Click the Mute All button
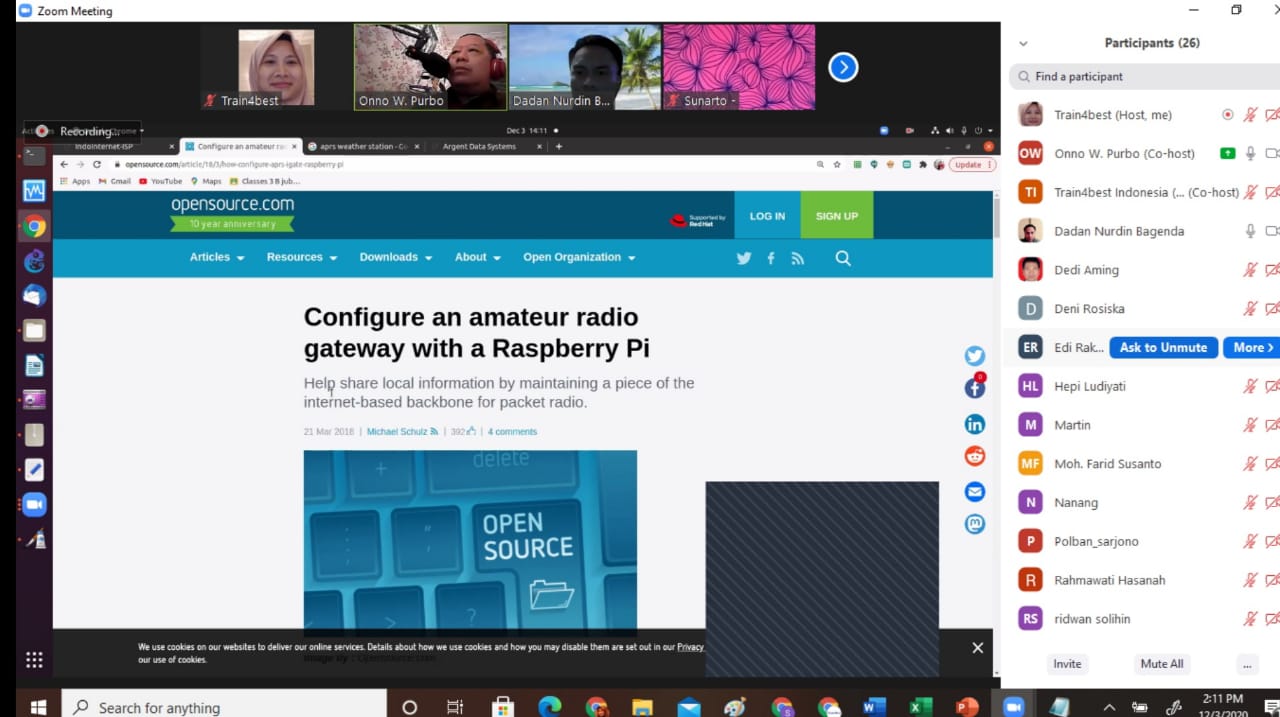1280x717 pixels. [x=1162, y=664]
